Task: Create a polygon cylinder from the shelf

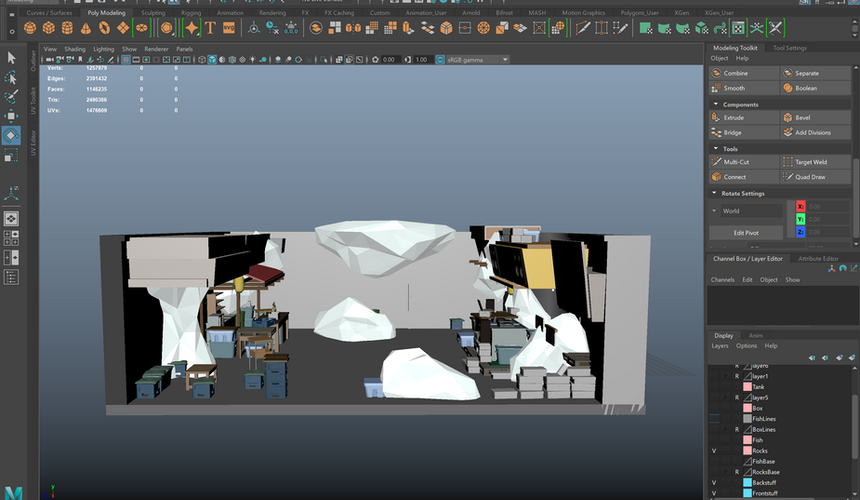Action: 67,27
